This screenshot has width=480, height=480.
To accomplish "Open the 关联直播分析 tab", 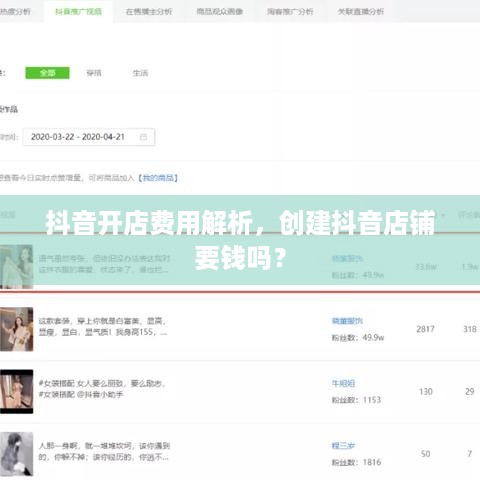I will click(x=361, y=12).
